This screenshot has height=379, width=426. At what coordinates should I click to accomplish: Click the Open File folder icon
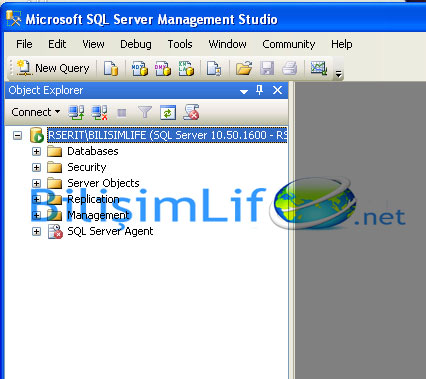(x=244, y=68)
